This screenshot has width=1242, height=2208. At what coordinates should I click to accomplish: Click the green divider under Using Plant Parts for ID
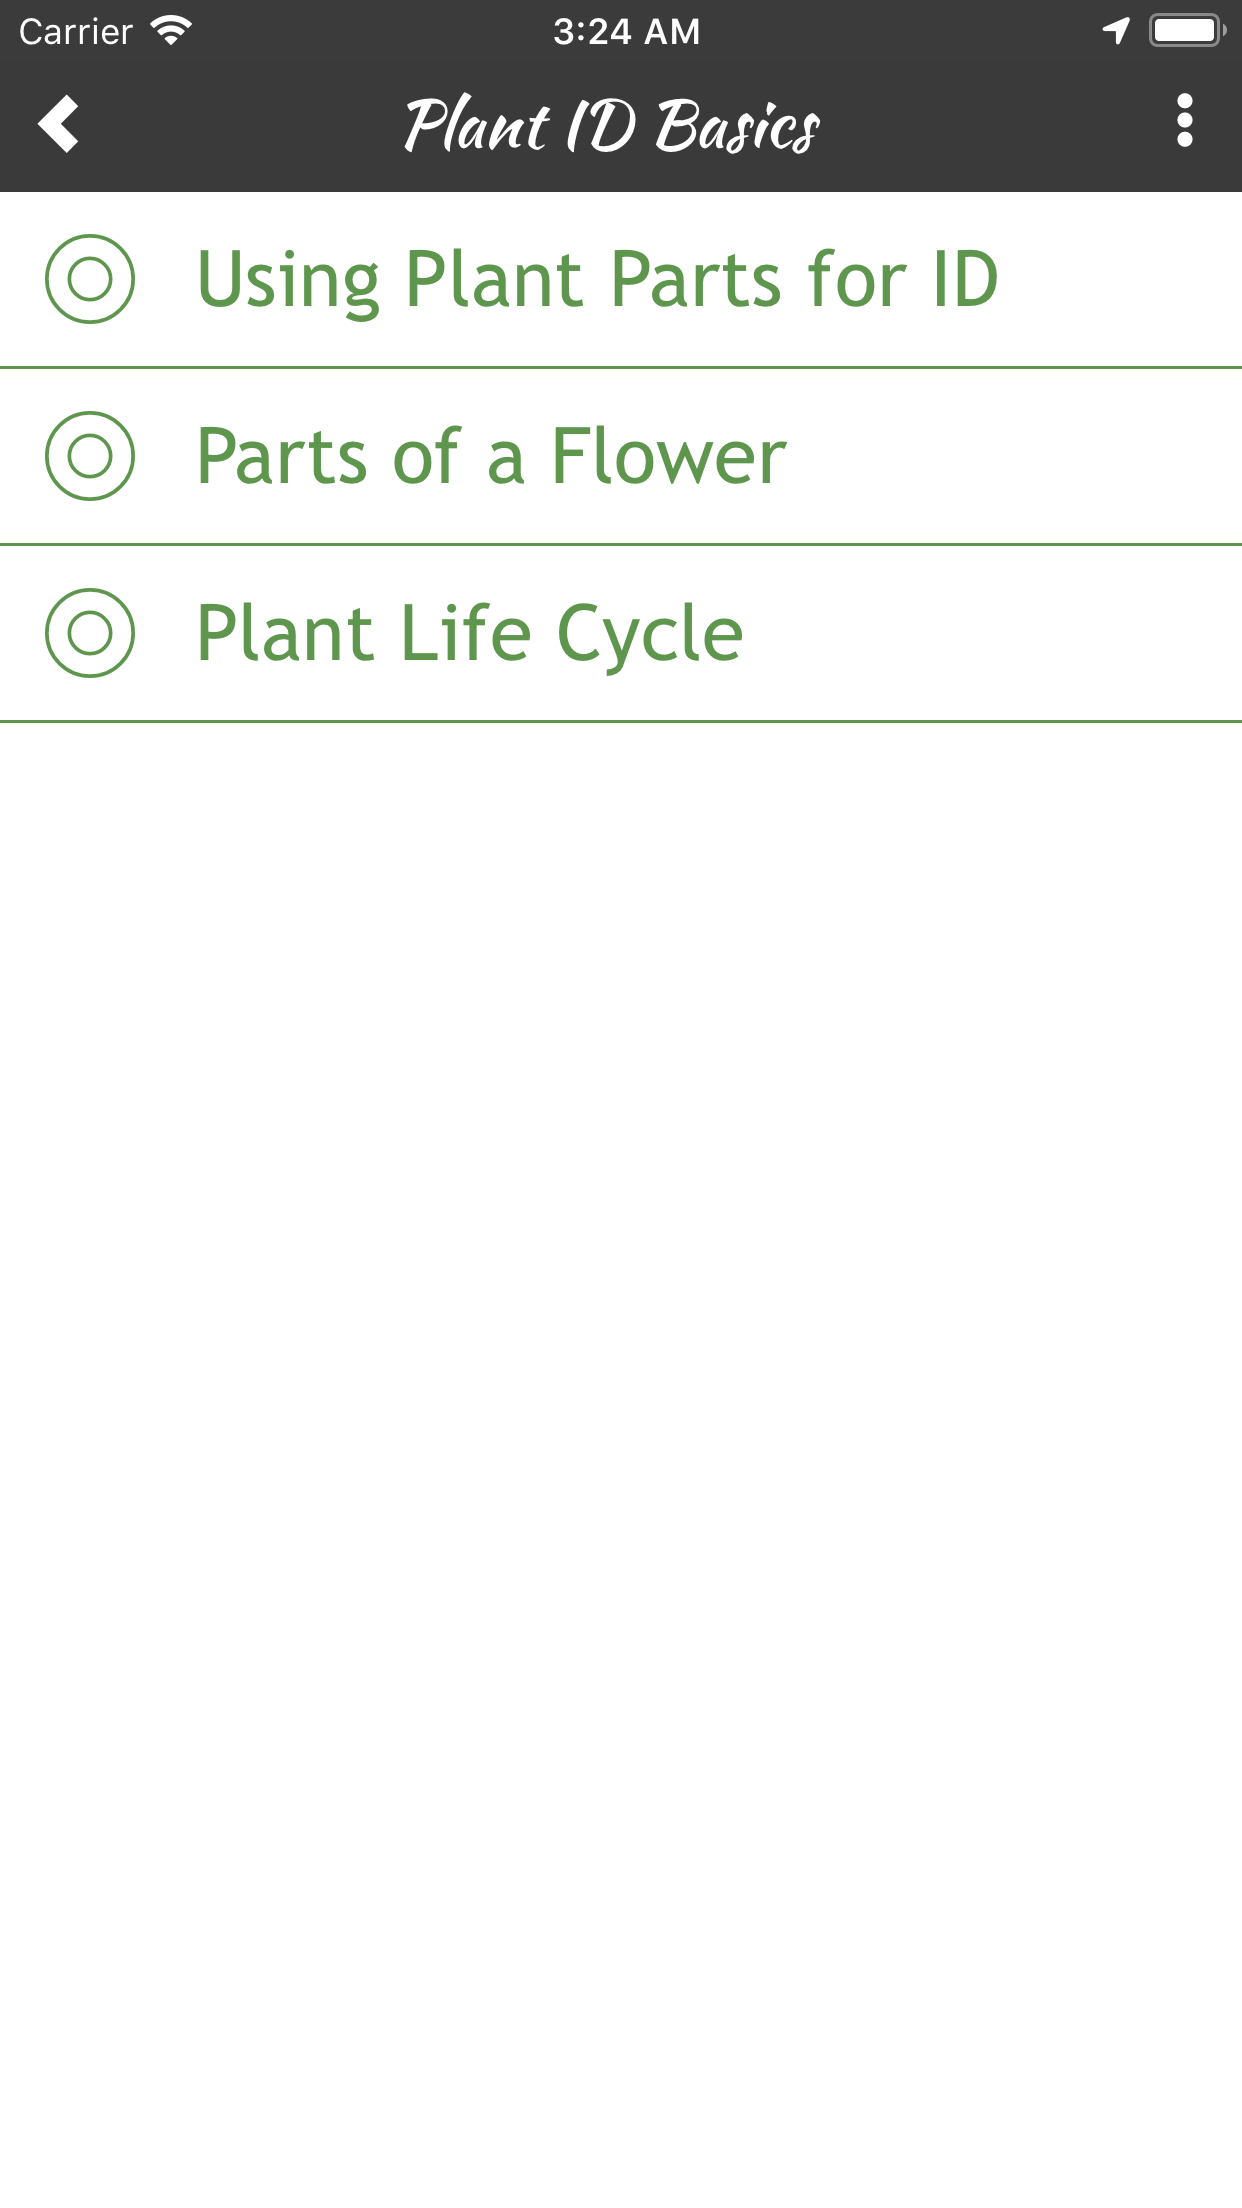pos(621,368)
